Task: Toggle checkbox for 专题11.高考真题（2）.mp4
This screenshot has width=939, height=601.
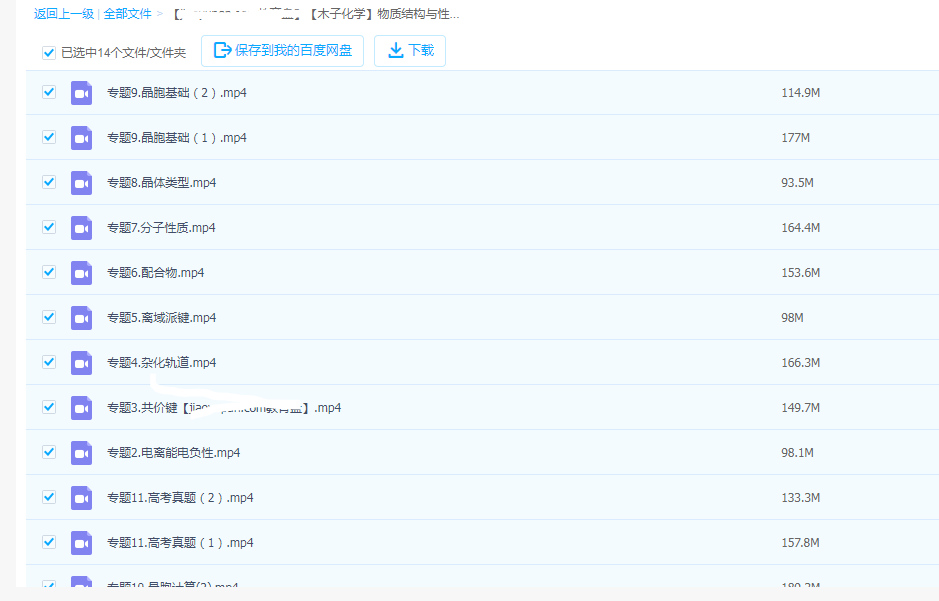Action: [x=49, y=497]
